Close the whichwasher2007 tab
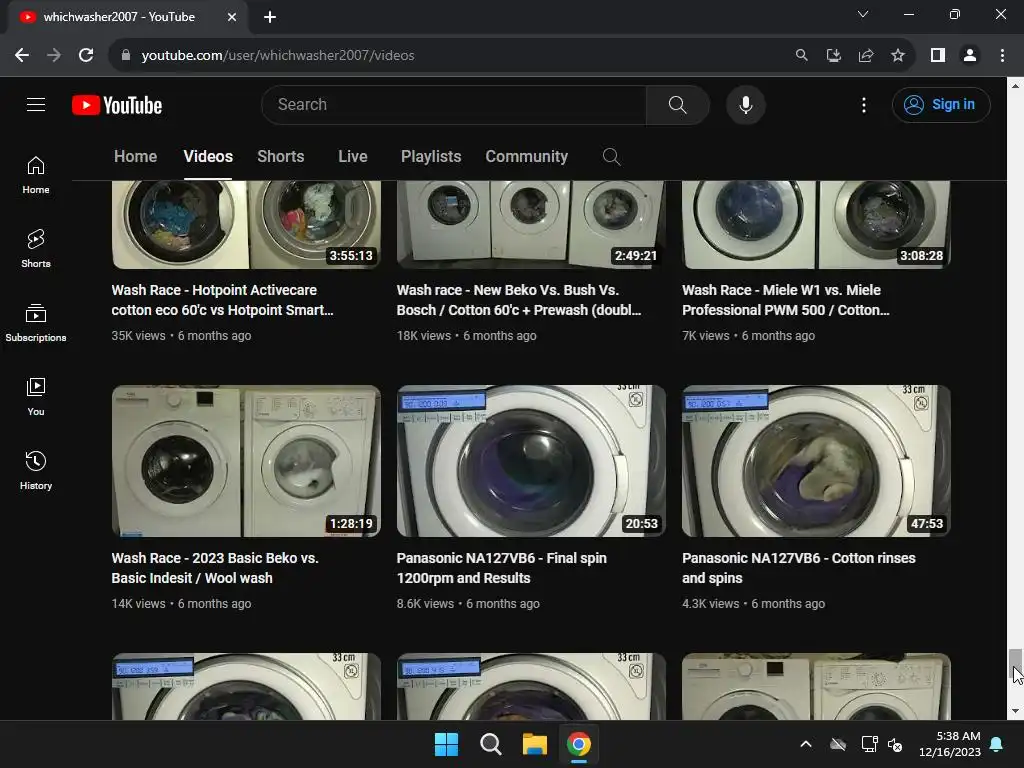 tap(232, 17)
